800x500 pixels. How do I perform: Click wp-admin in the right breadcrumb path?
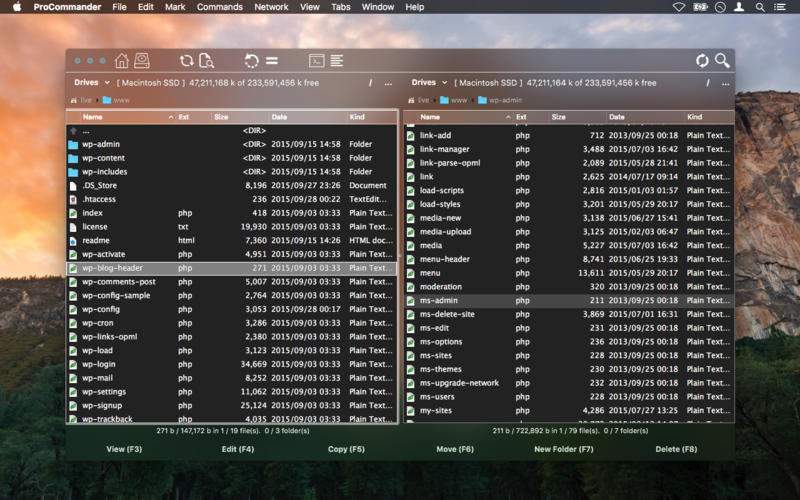click(x=504, y=100)
